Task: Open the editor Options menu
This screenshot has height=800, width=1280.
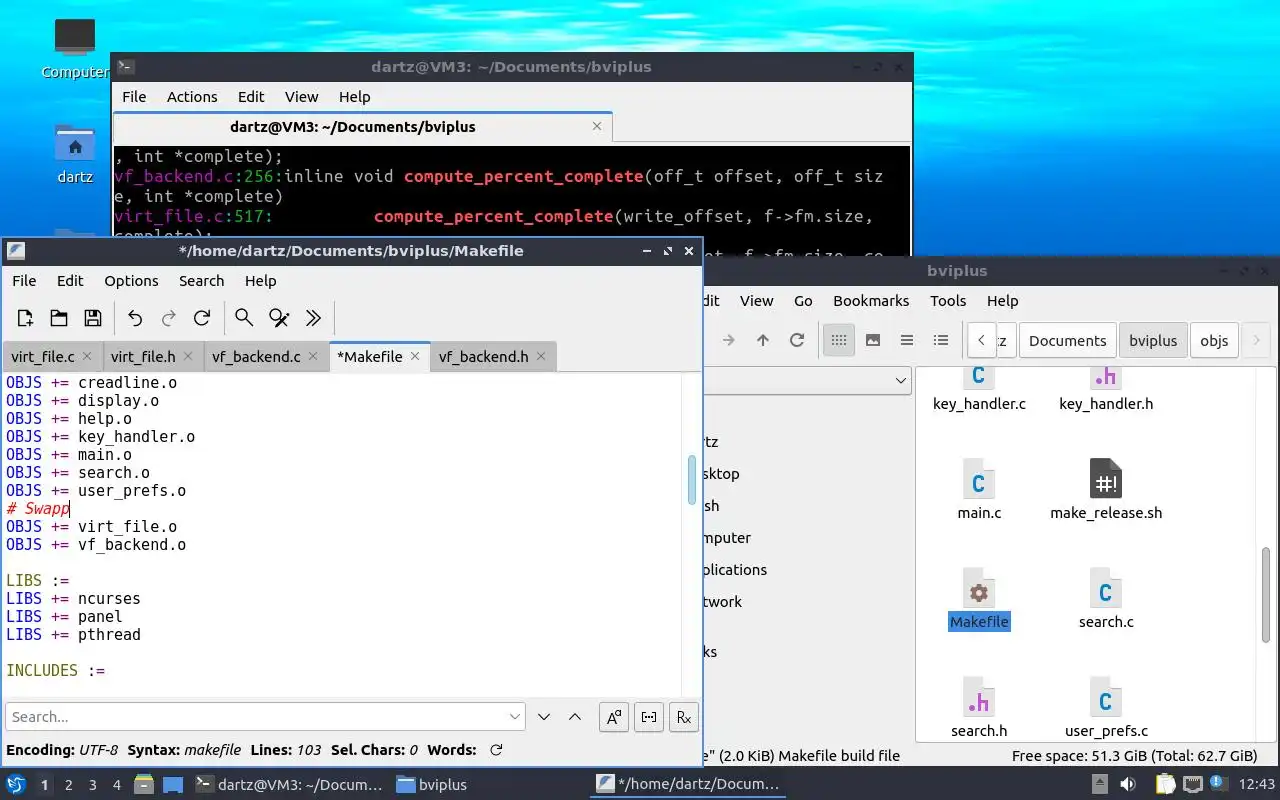Action: (x=131, y=281)
